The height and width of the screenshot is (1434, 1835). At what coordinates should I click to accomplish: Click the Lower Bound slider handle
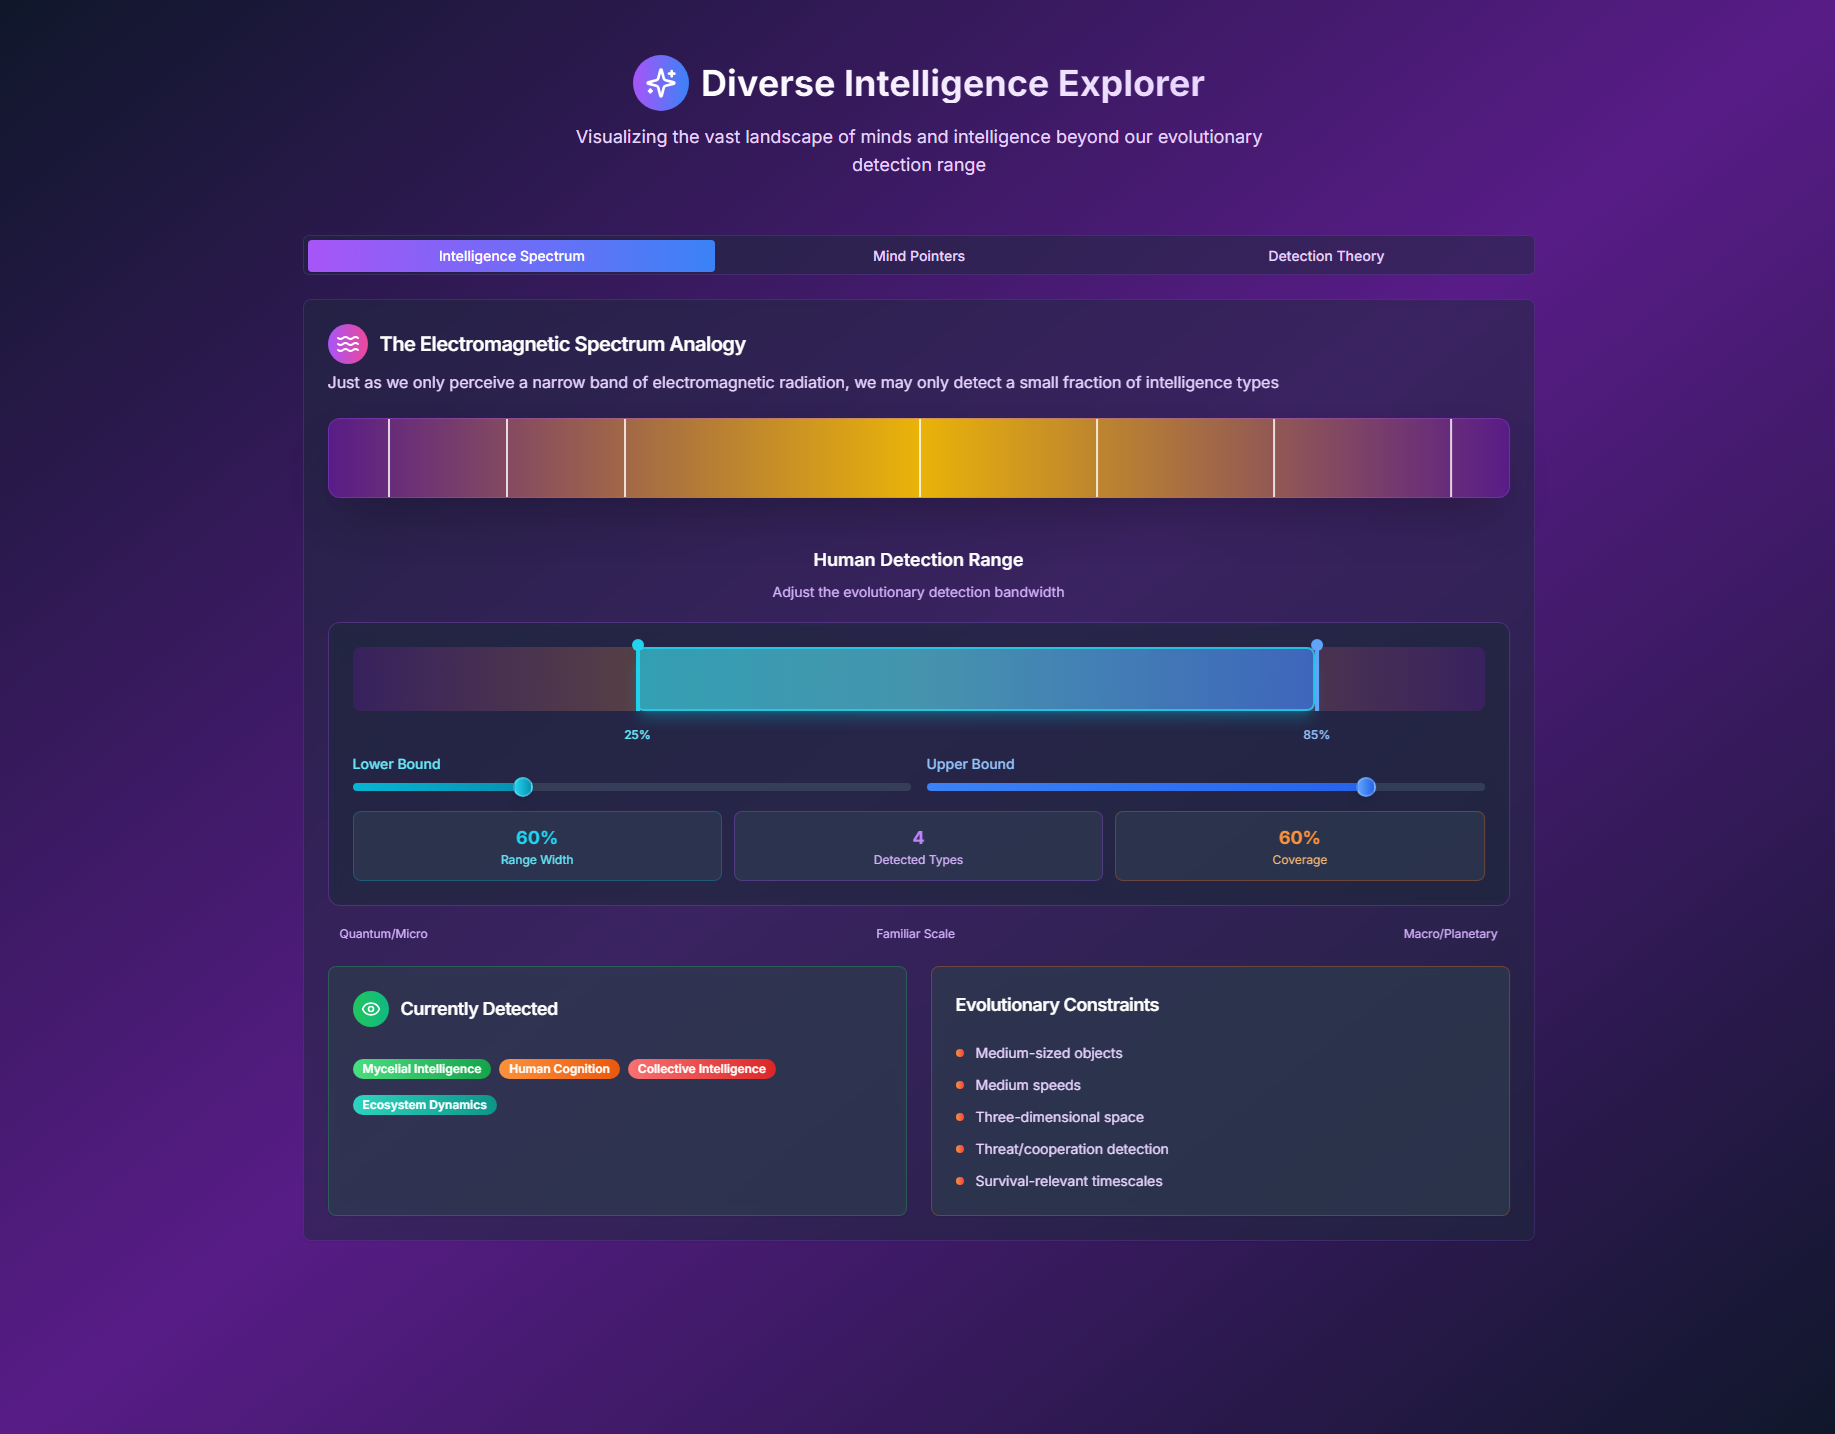[522, 787]
